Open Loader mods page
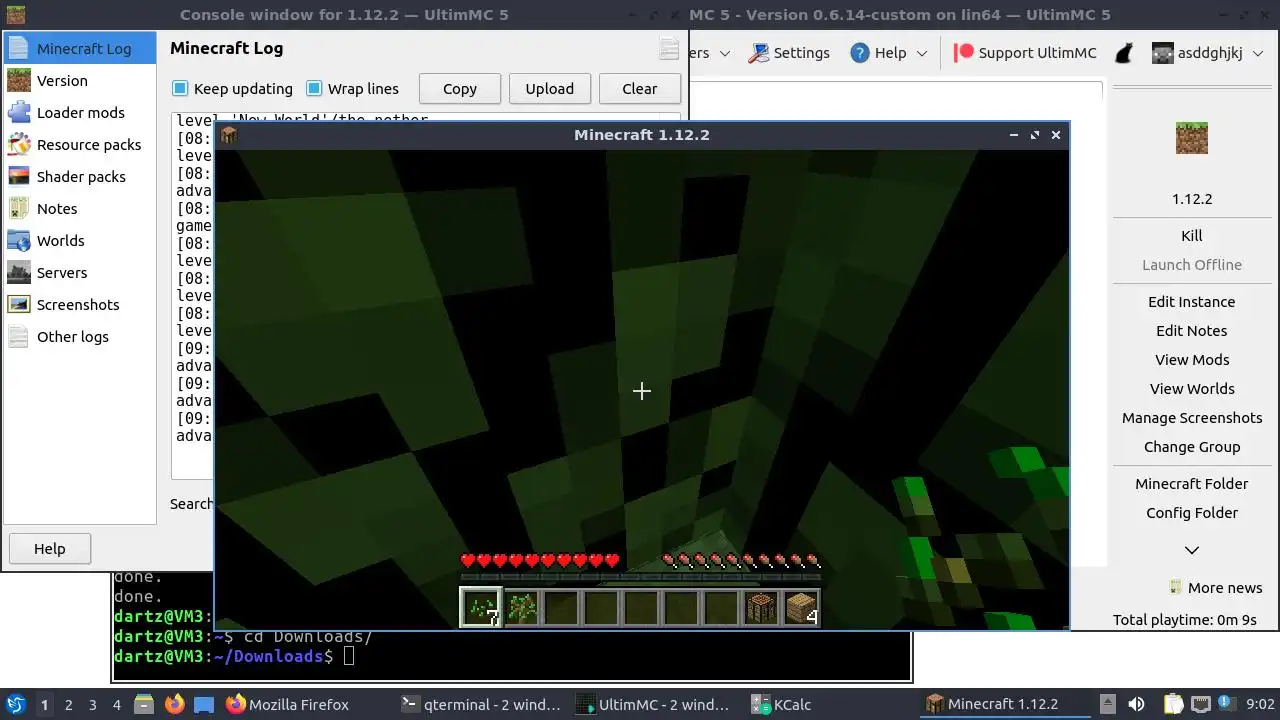This screenshot has height=720, width=1280. (x=80, y=113)
